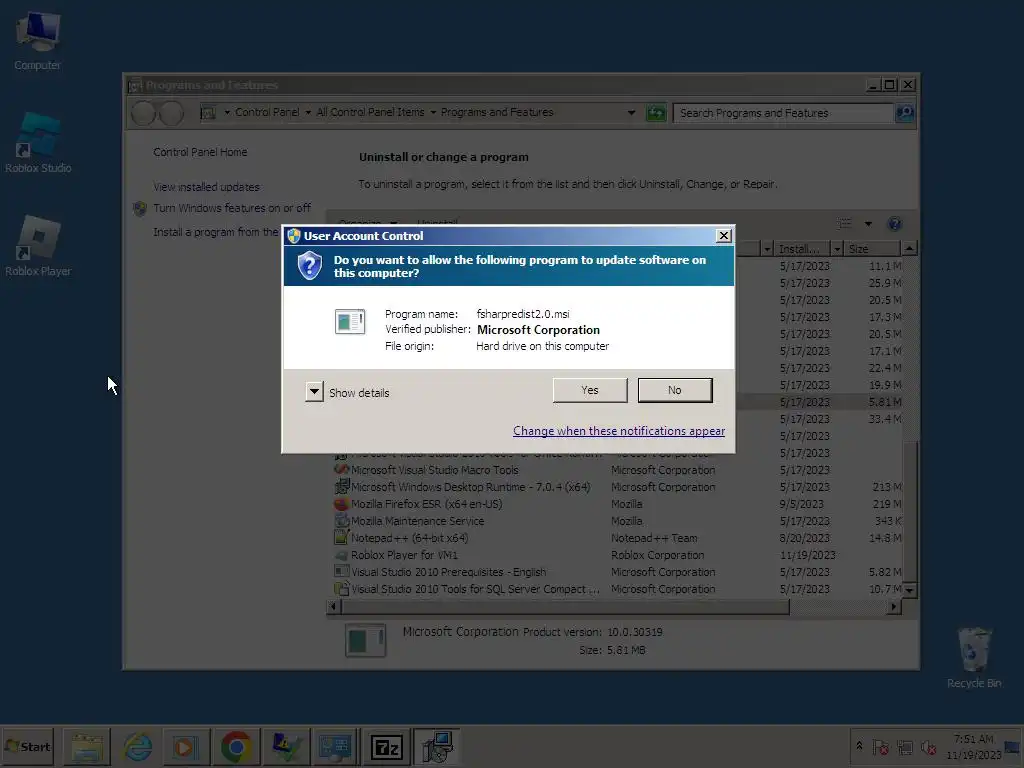The width and height of the screenshot is (1024, 768).
Task: Select Visual Studio 2010 Prerequisites - English row
Action: tap(617, 572)
